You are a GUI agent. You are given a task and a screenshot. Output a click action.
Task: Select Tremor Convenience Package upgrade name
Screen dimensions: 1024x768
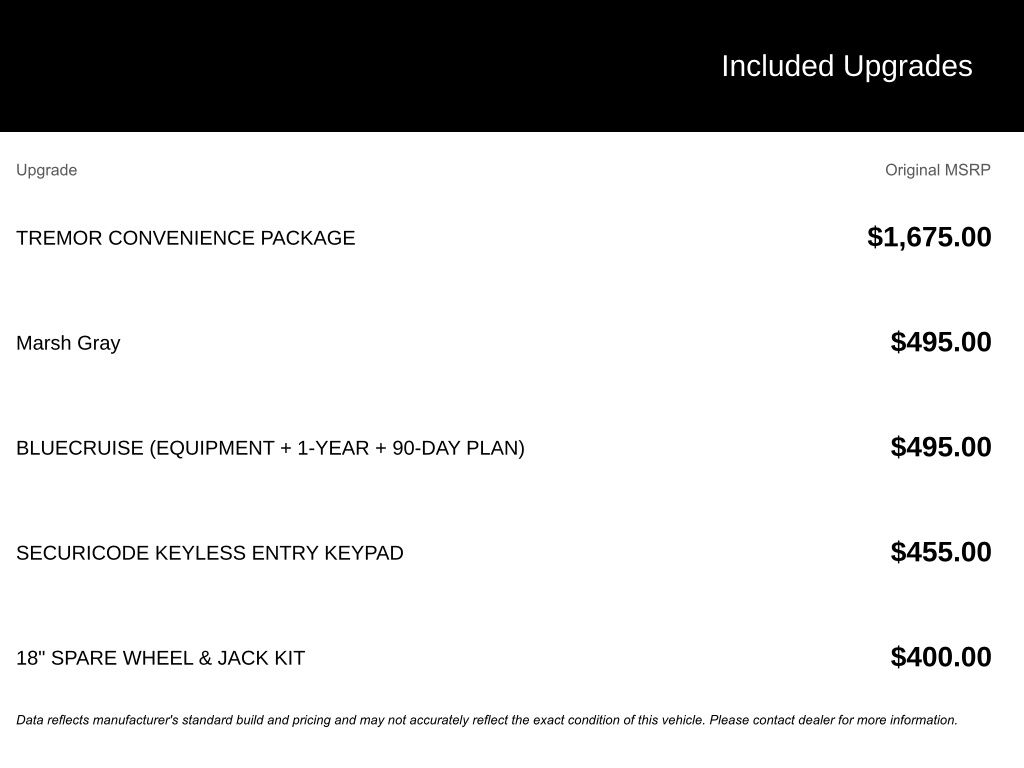tap(185, 238)
